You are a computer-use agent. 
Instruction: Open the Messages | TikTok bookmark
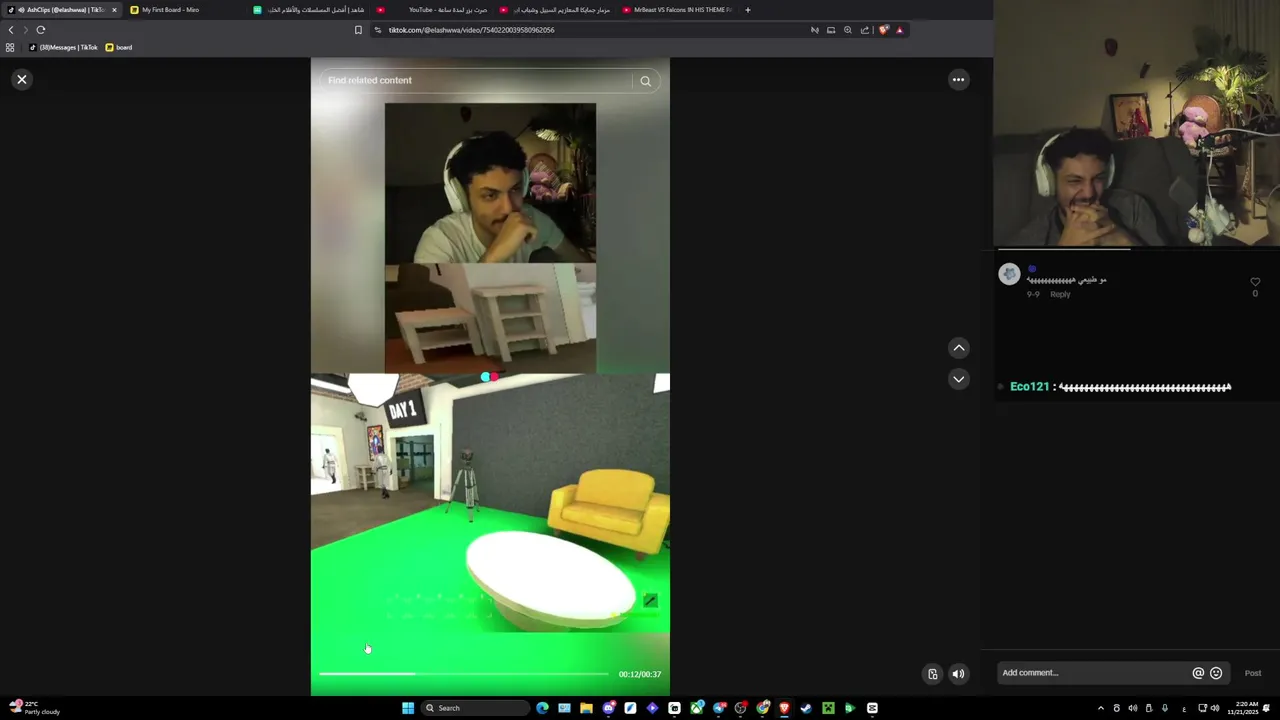[x=63, y=47]
